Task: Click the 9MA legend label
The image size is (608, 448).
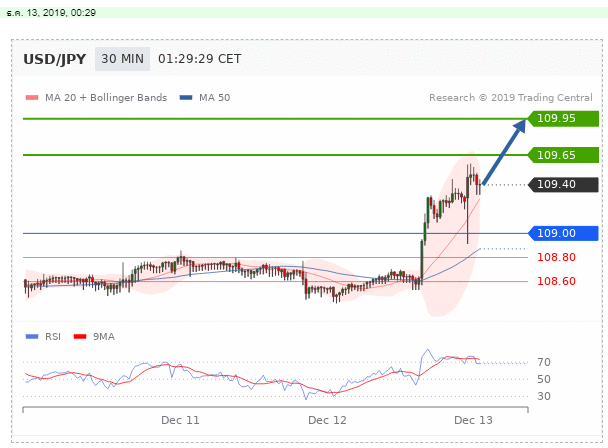Action: coord(104,337)
